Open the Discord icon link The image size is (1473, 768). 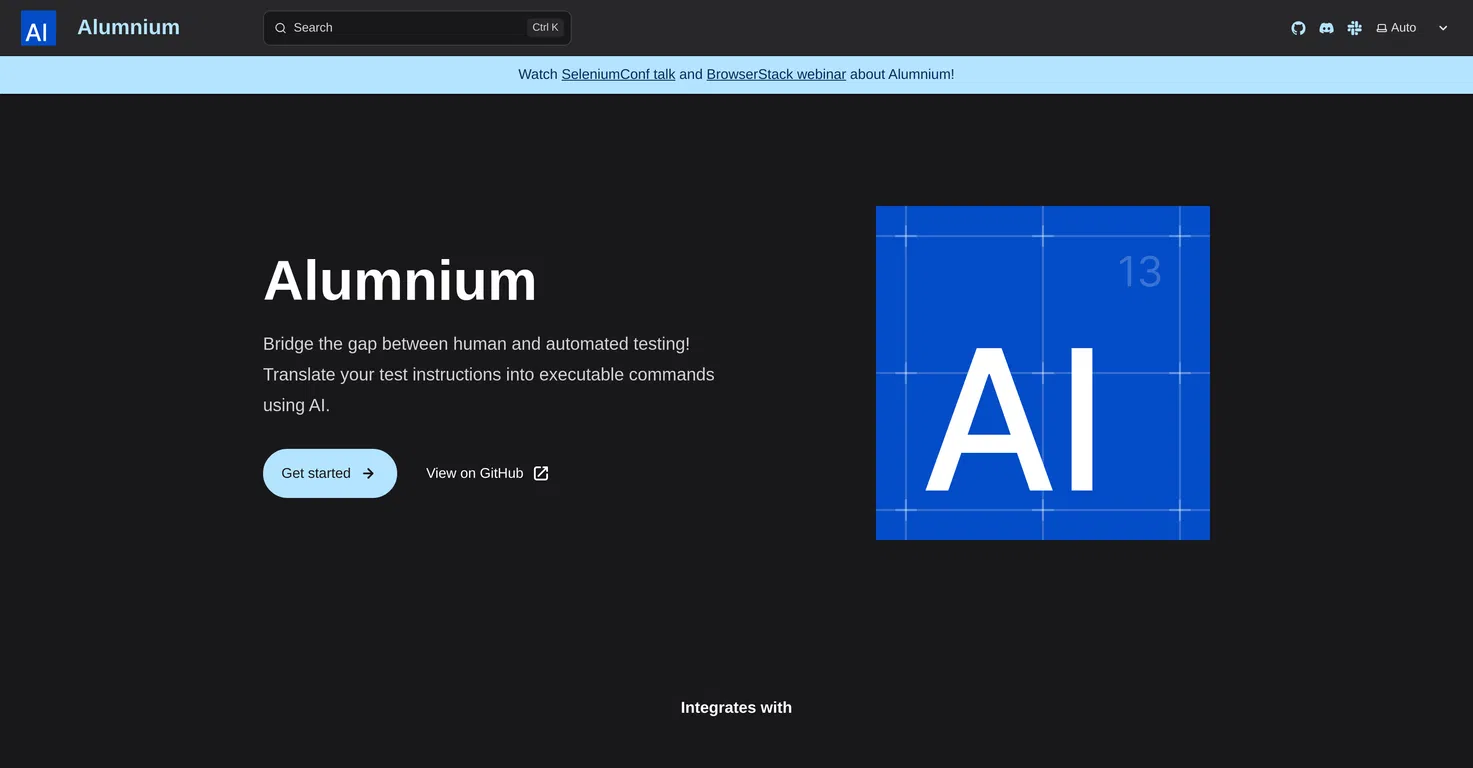pos(1326,28)
